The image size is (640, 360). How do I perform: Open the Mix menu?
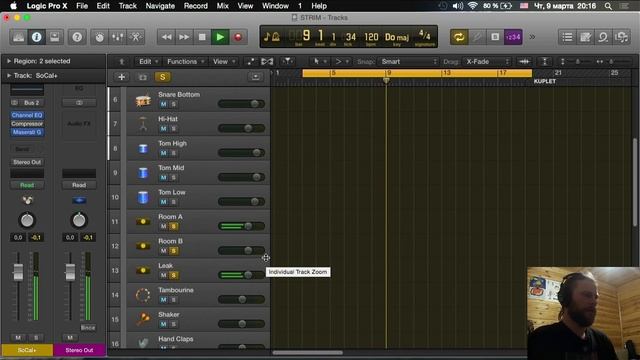222,6
